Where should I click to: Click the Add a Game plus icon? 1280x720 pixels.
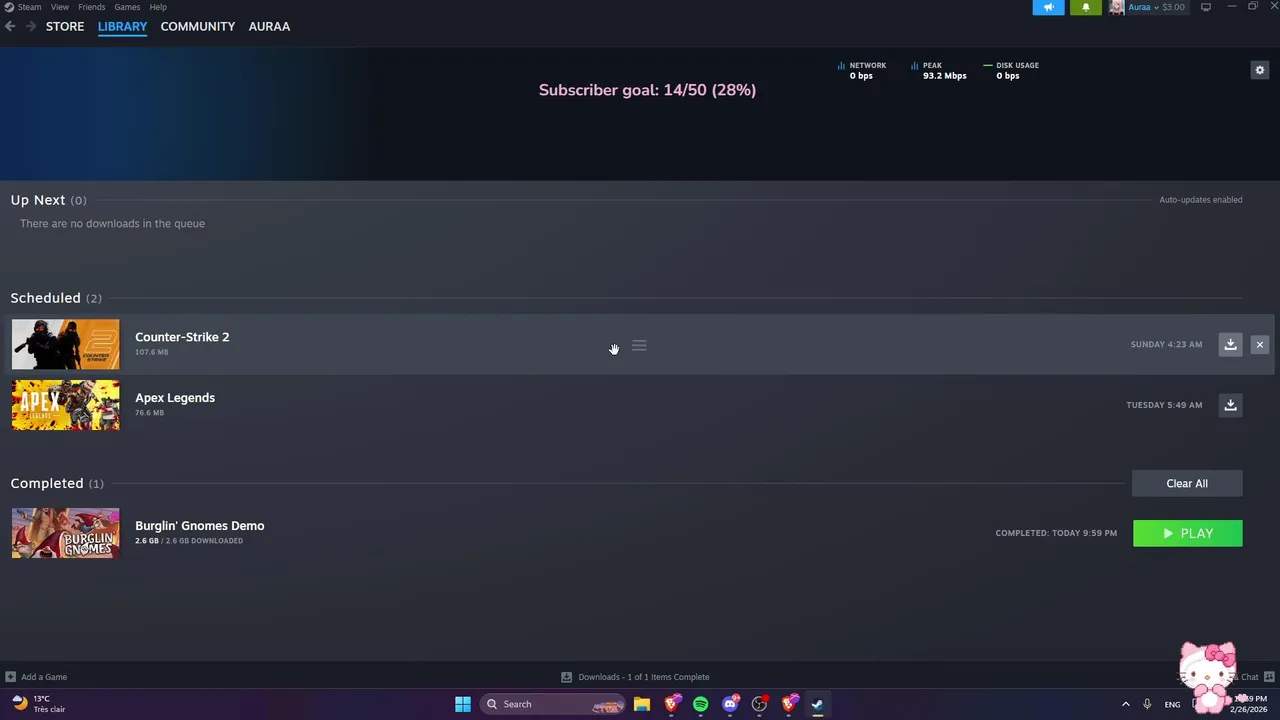10,677
